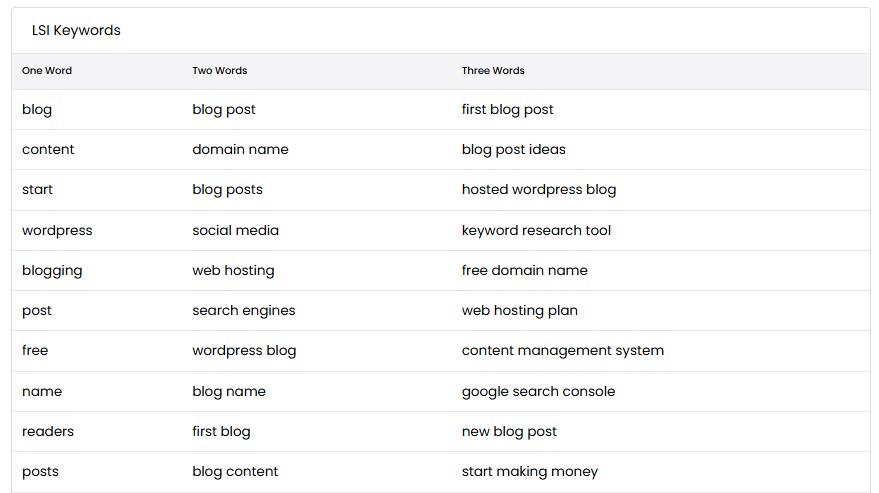Click the 'One Word' column header
The height and width of the screenshot is (493, 879).
pyautogui.click(x=47, y=71)
